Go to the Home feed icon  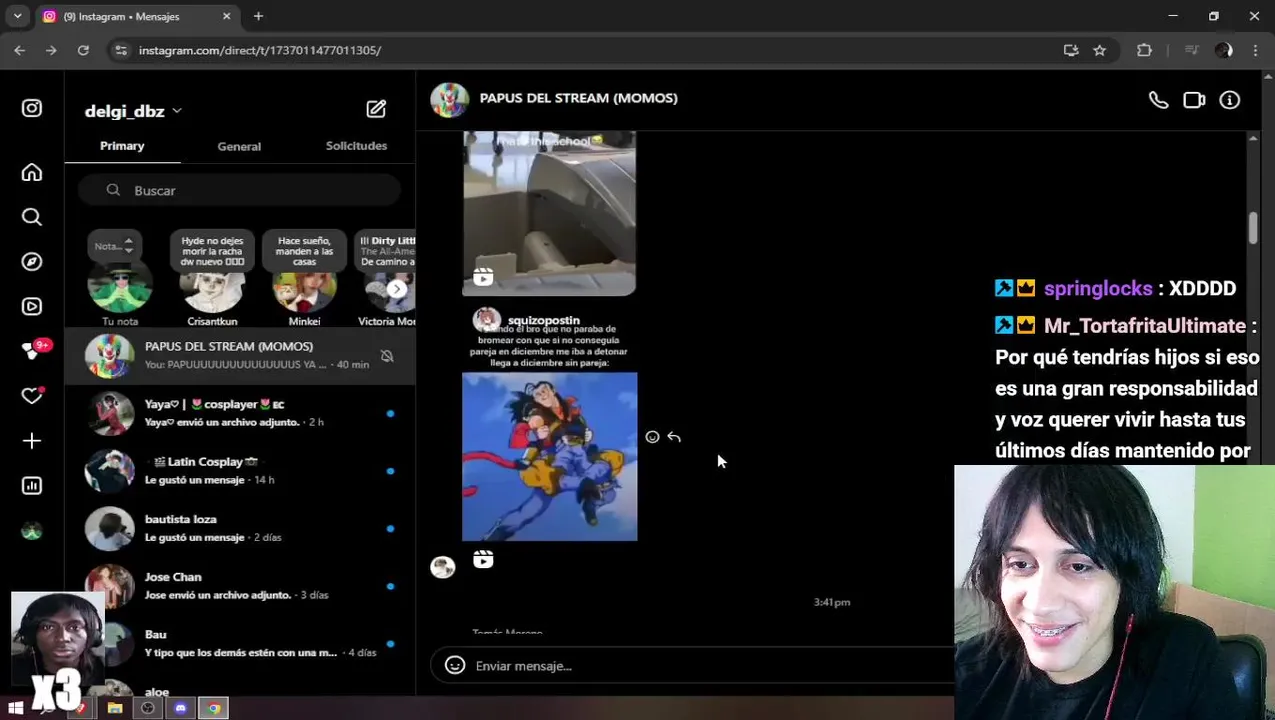tap(32, 173)
